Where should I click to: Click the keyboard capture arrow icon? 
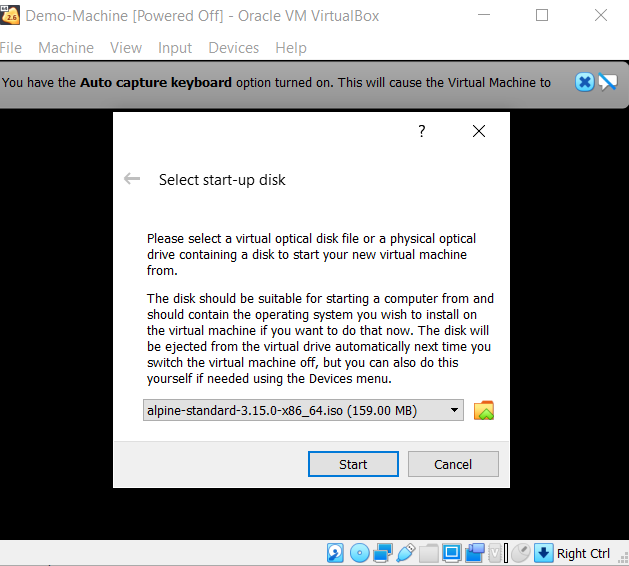pos(544,553)
